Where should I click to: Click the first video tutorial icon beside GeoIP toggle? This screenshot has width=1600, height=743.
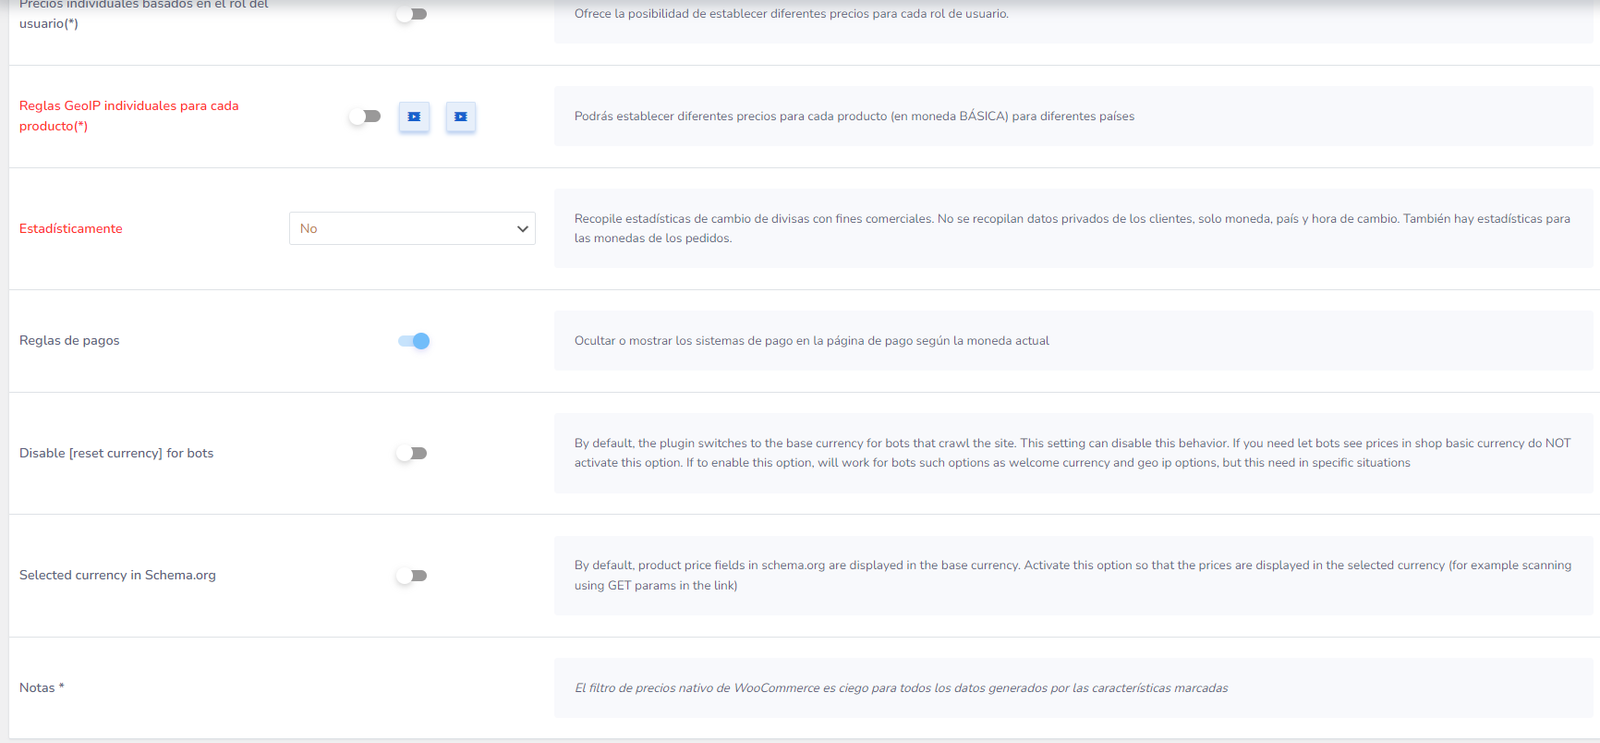pos(414,117)
